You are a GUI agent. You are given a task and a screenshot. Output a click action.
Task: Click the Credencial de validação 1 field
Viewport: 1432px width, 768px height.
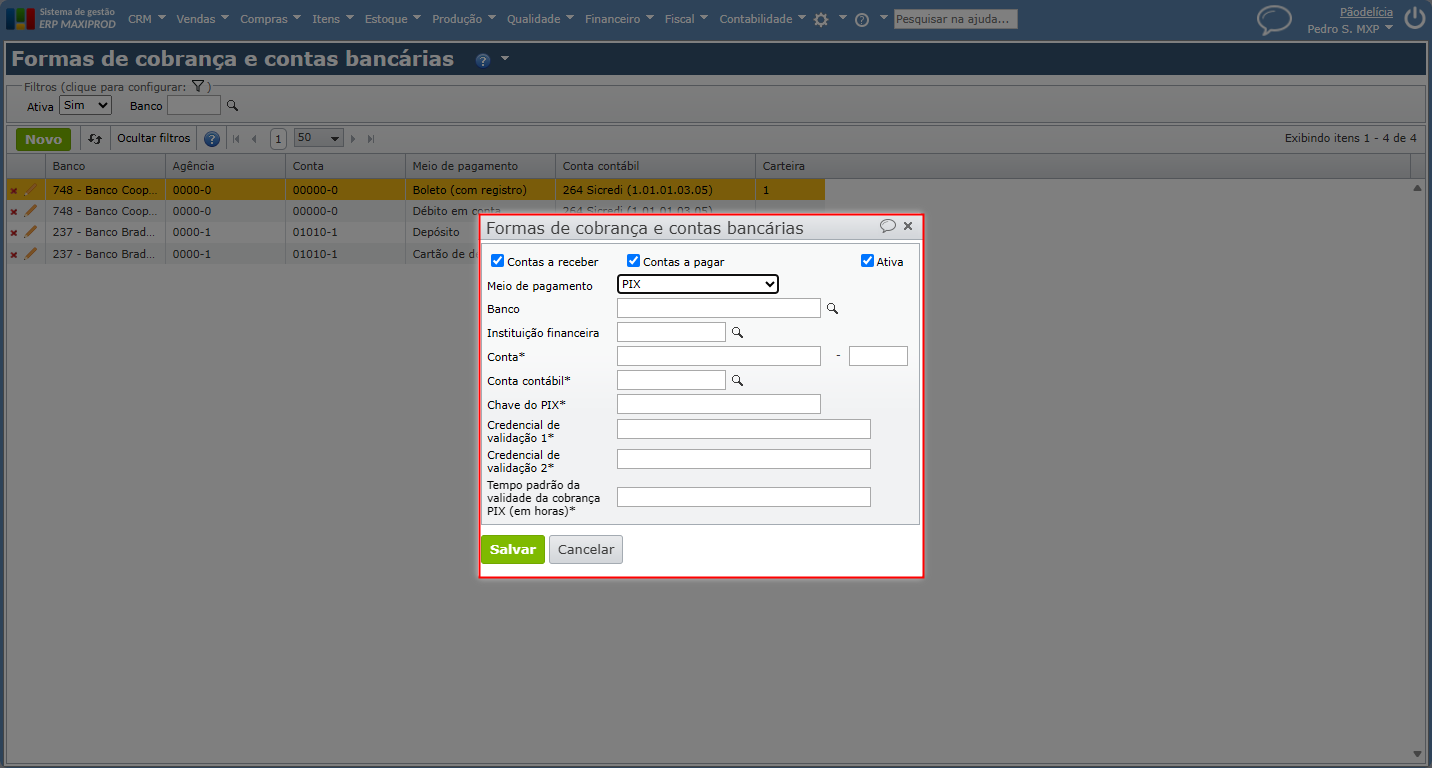tap(744, 429)
